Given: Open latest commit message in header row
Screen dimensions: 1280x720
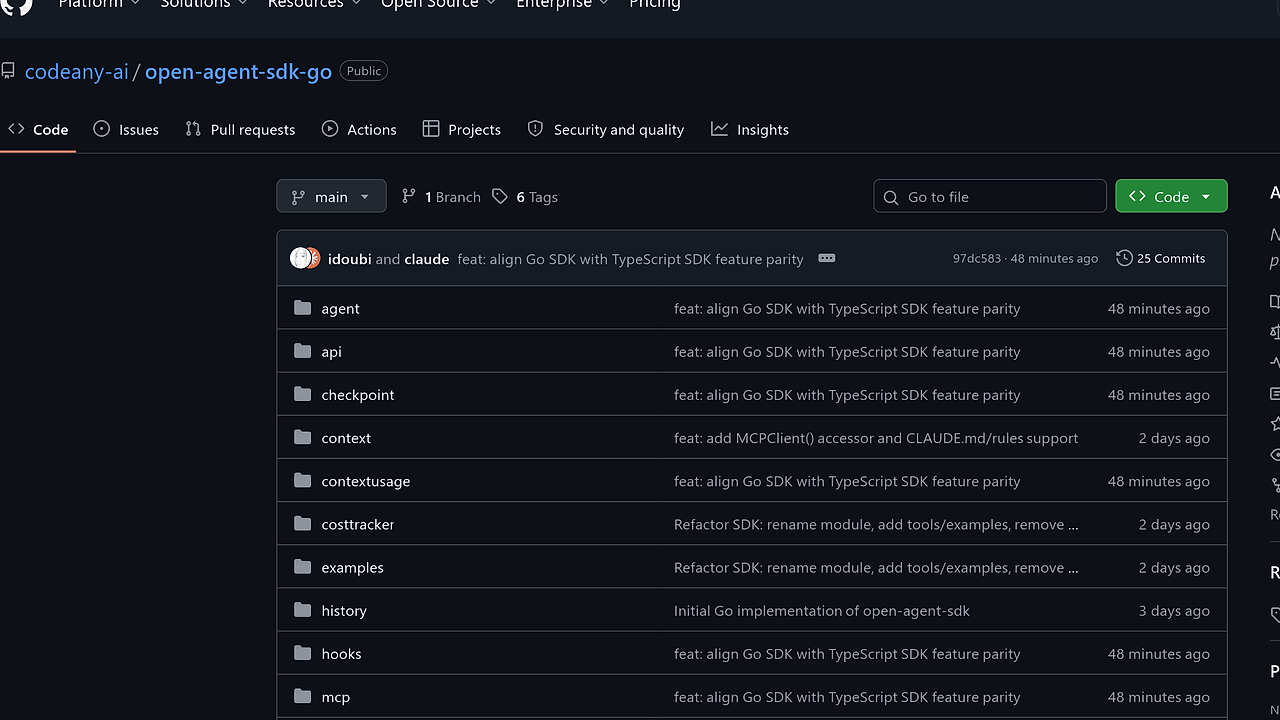Looking at the screenshot, I should [630, 259].
